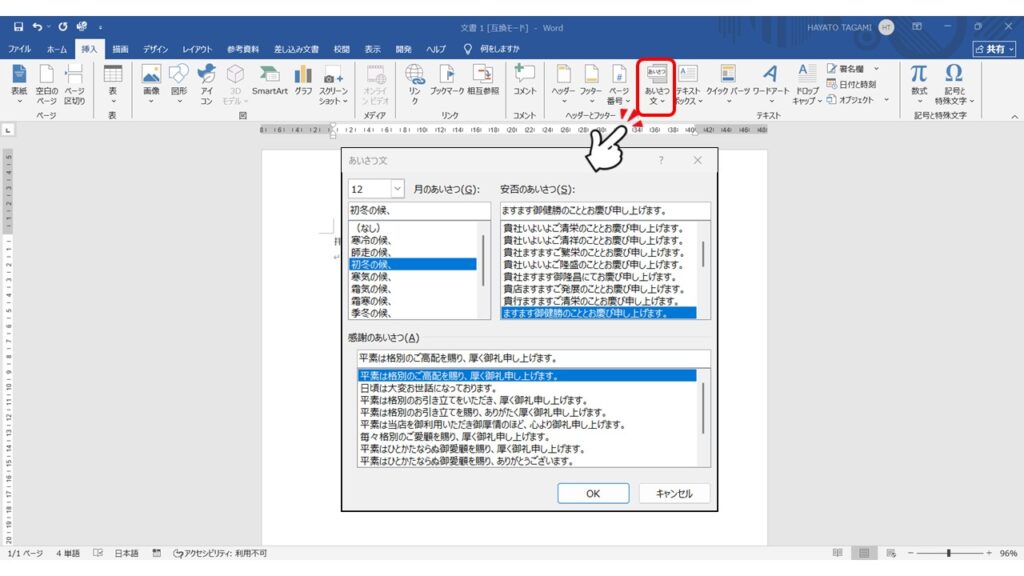Insert a chart with the グラフ icon
Image resolution: width=1024 pixels, height=576 pixels.
tap(303, 78)
